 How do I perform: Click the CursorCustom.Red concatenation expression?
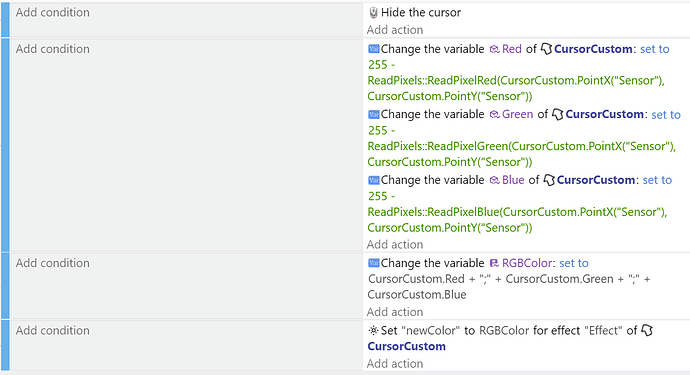[509, 287]
